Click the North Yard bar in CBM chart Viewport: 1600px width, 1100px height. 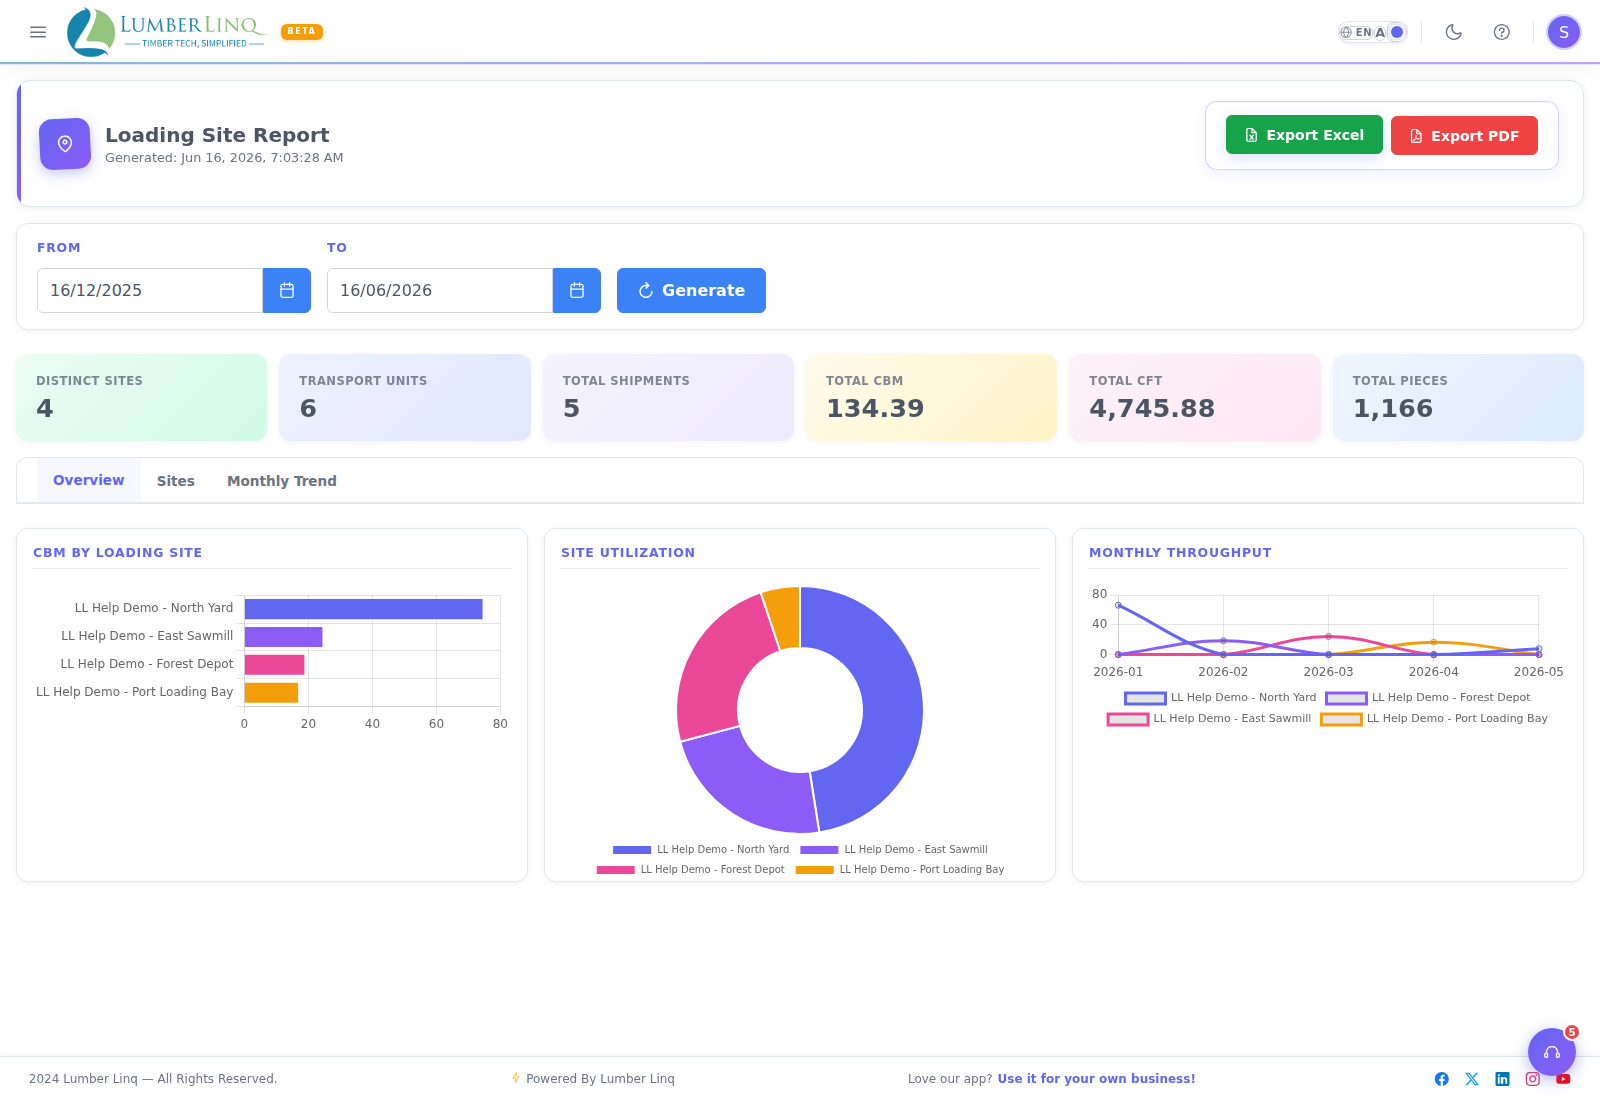[x=363, y=609]
